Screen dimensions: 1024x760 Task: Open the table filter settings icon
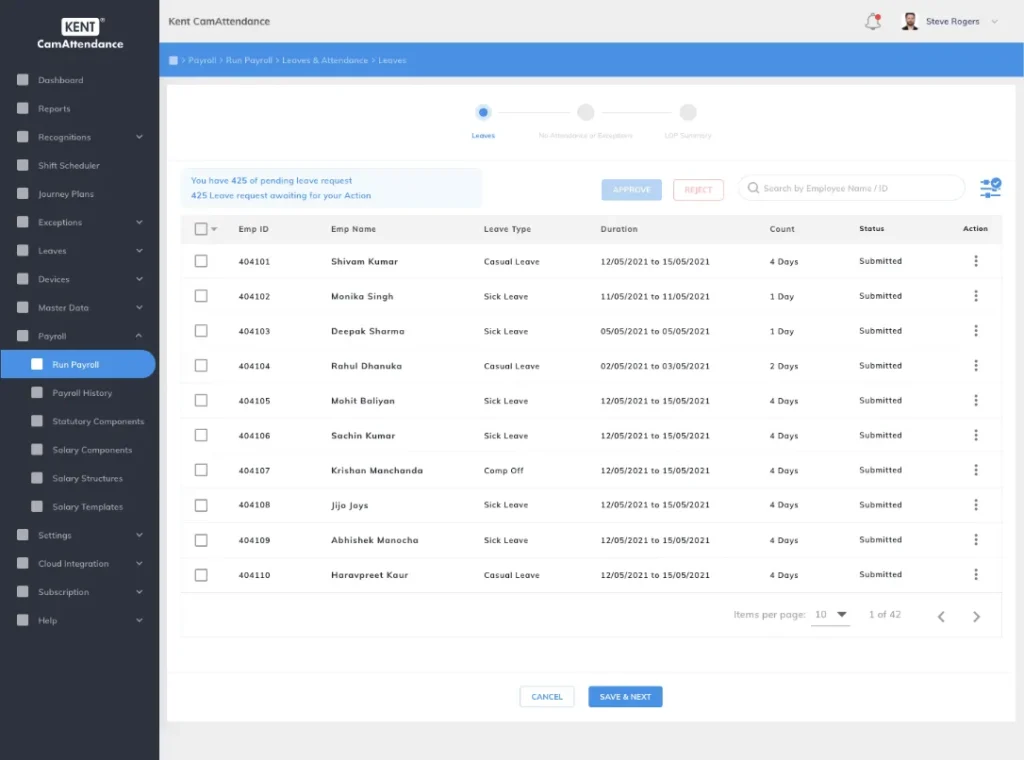(990, 188)
